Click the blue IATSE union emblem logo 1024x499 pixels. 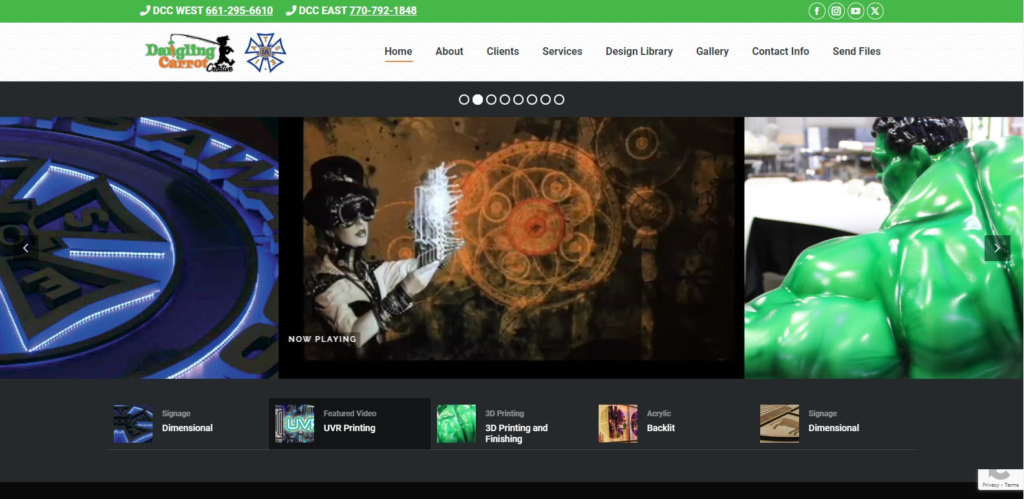click(x=265, y=52)
